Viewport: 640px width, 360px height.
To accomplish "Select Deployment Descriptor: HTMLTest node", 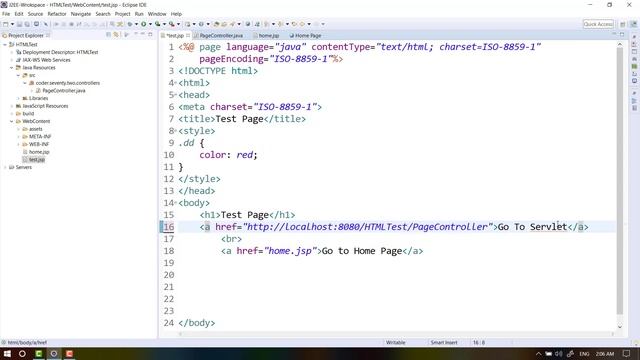I will click(60, 52).
